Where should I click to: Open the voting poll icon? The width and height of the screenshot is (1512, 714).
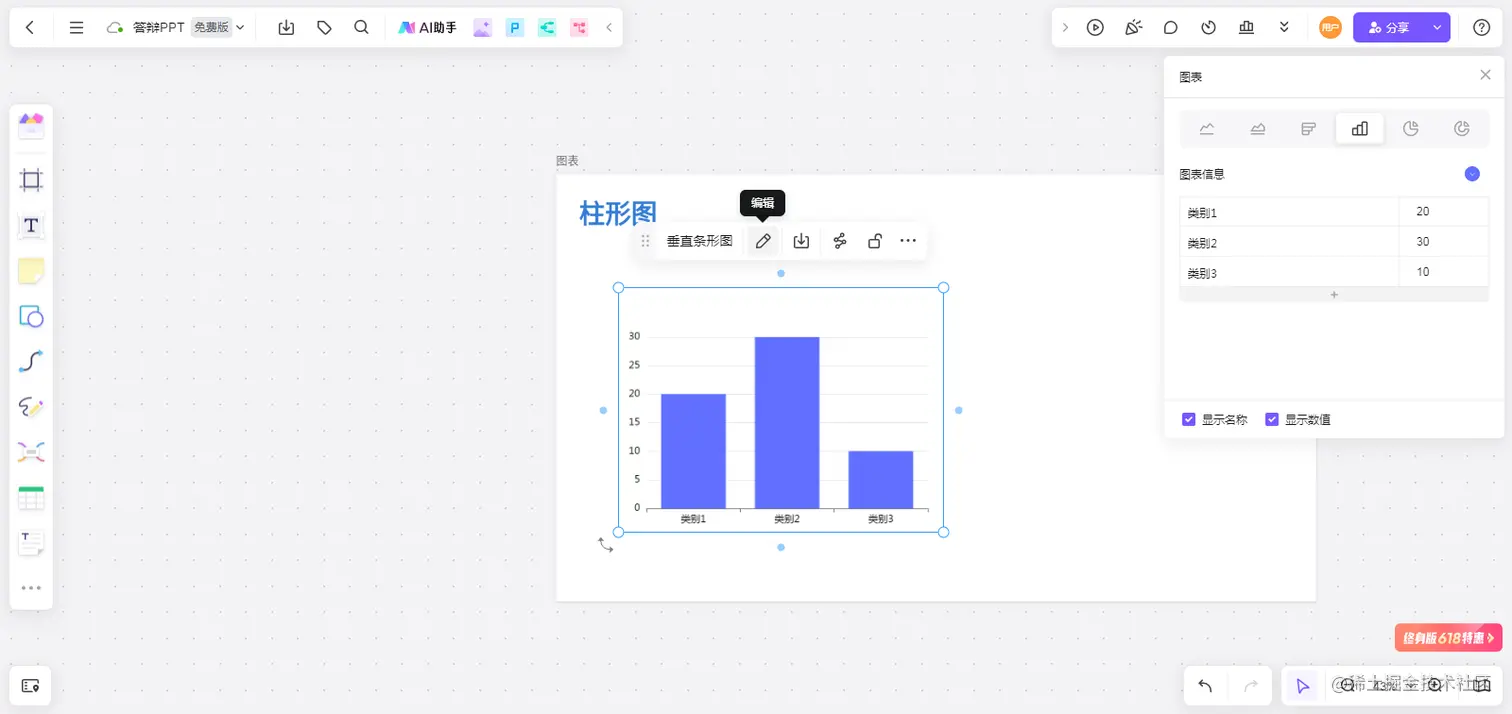click(1246, 28)
